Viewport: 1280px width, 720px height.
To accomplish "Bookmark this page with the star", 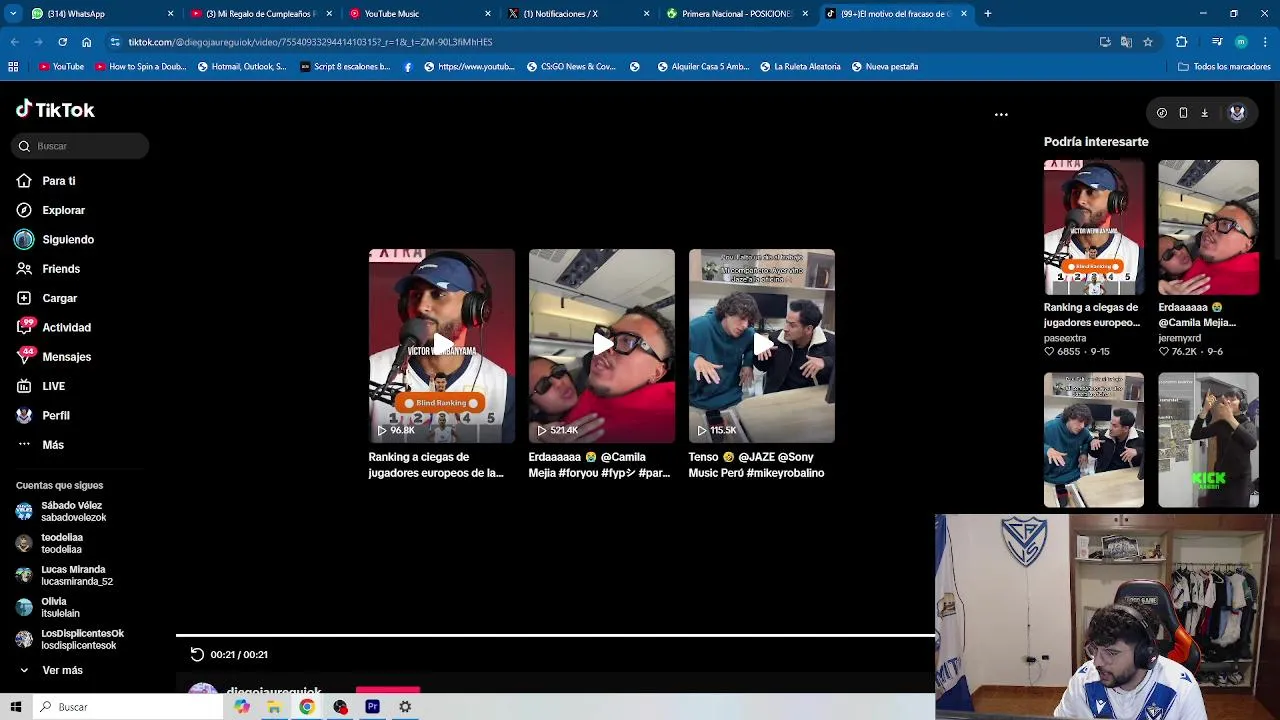I will pyautogui.click(x=1148, y=42).
